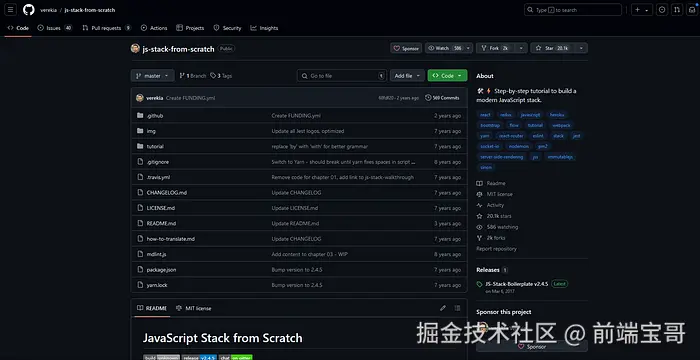Click the react topic tag
The height and width of the screenshot is (360, 700).
coord(485,115)
